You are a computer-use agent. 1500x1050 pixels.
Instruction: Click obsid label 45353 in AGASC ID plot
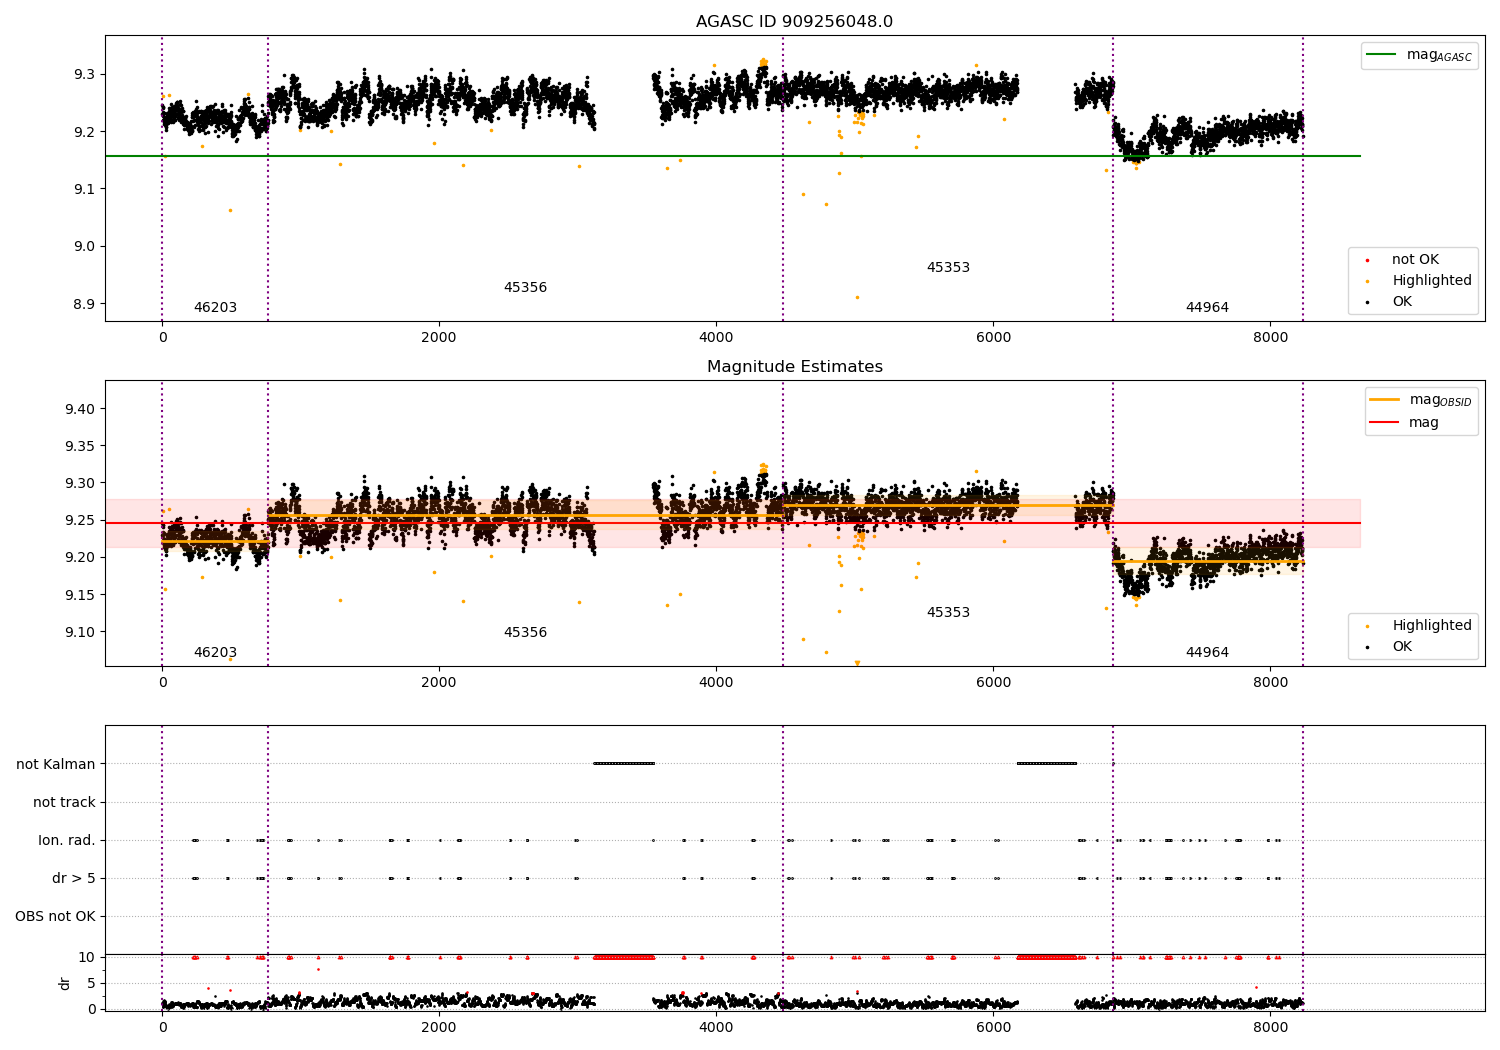point(948,268)
